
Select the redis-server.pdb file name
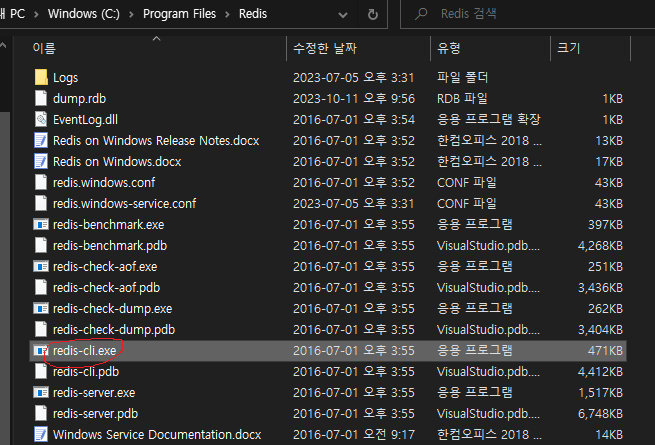(x=95, y=414)
